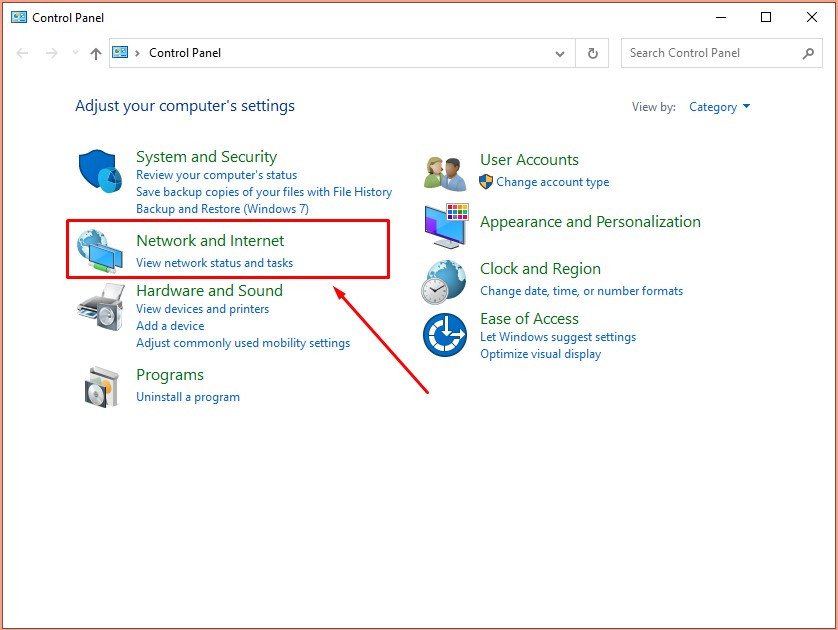838x630 pixels.
Task: Click the Hardware and Sound printer icon
Action: click(100, 308)
